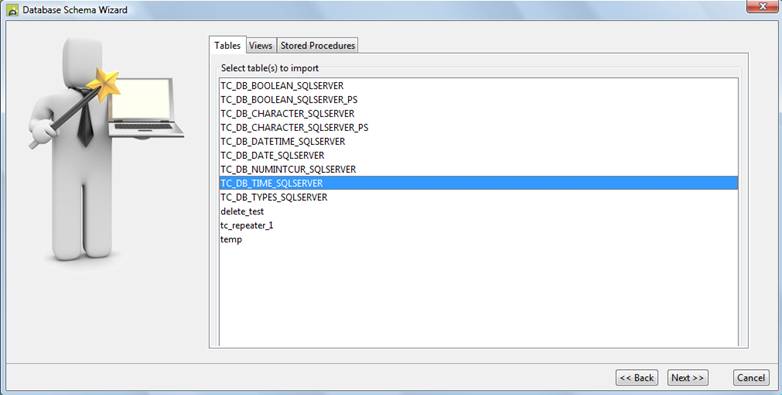
Task: Close the Database Schema Wizard window
Action: 763,6
